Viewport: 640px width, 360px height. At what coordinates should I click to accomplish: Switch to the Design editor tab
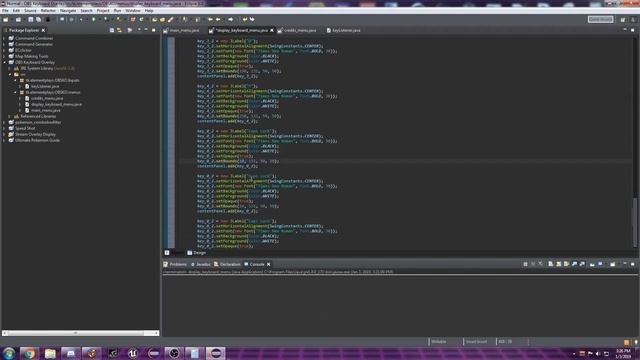197,253
